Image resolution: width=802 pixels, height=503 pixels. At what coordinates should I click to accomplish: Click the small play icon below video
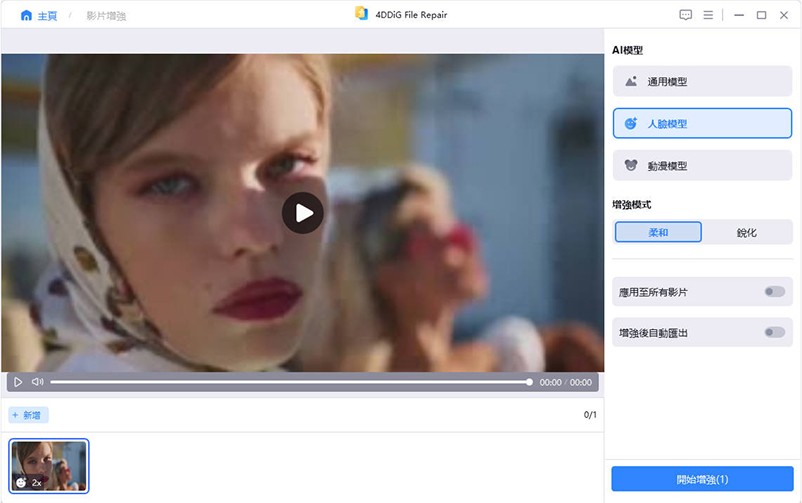coord(18,382)
